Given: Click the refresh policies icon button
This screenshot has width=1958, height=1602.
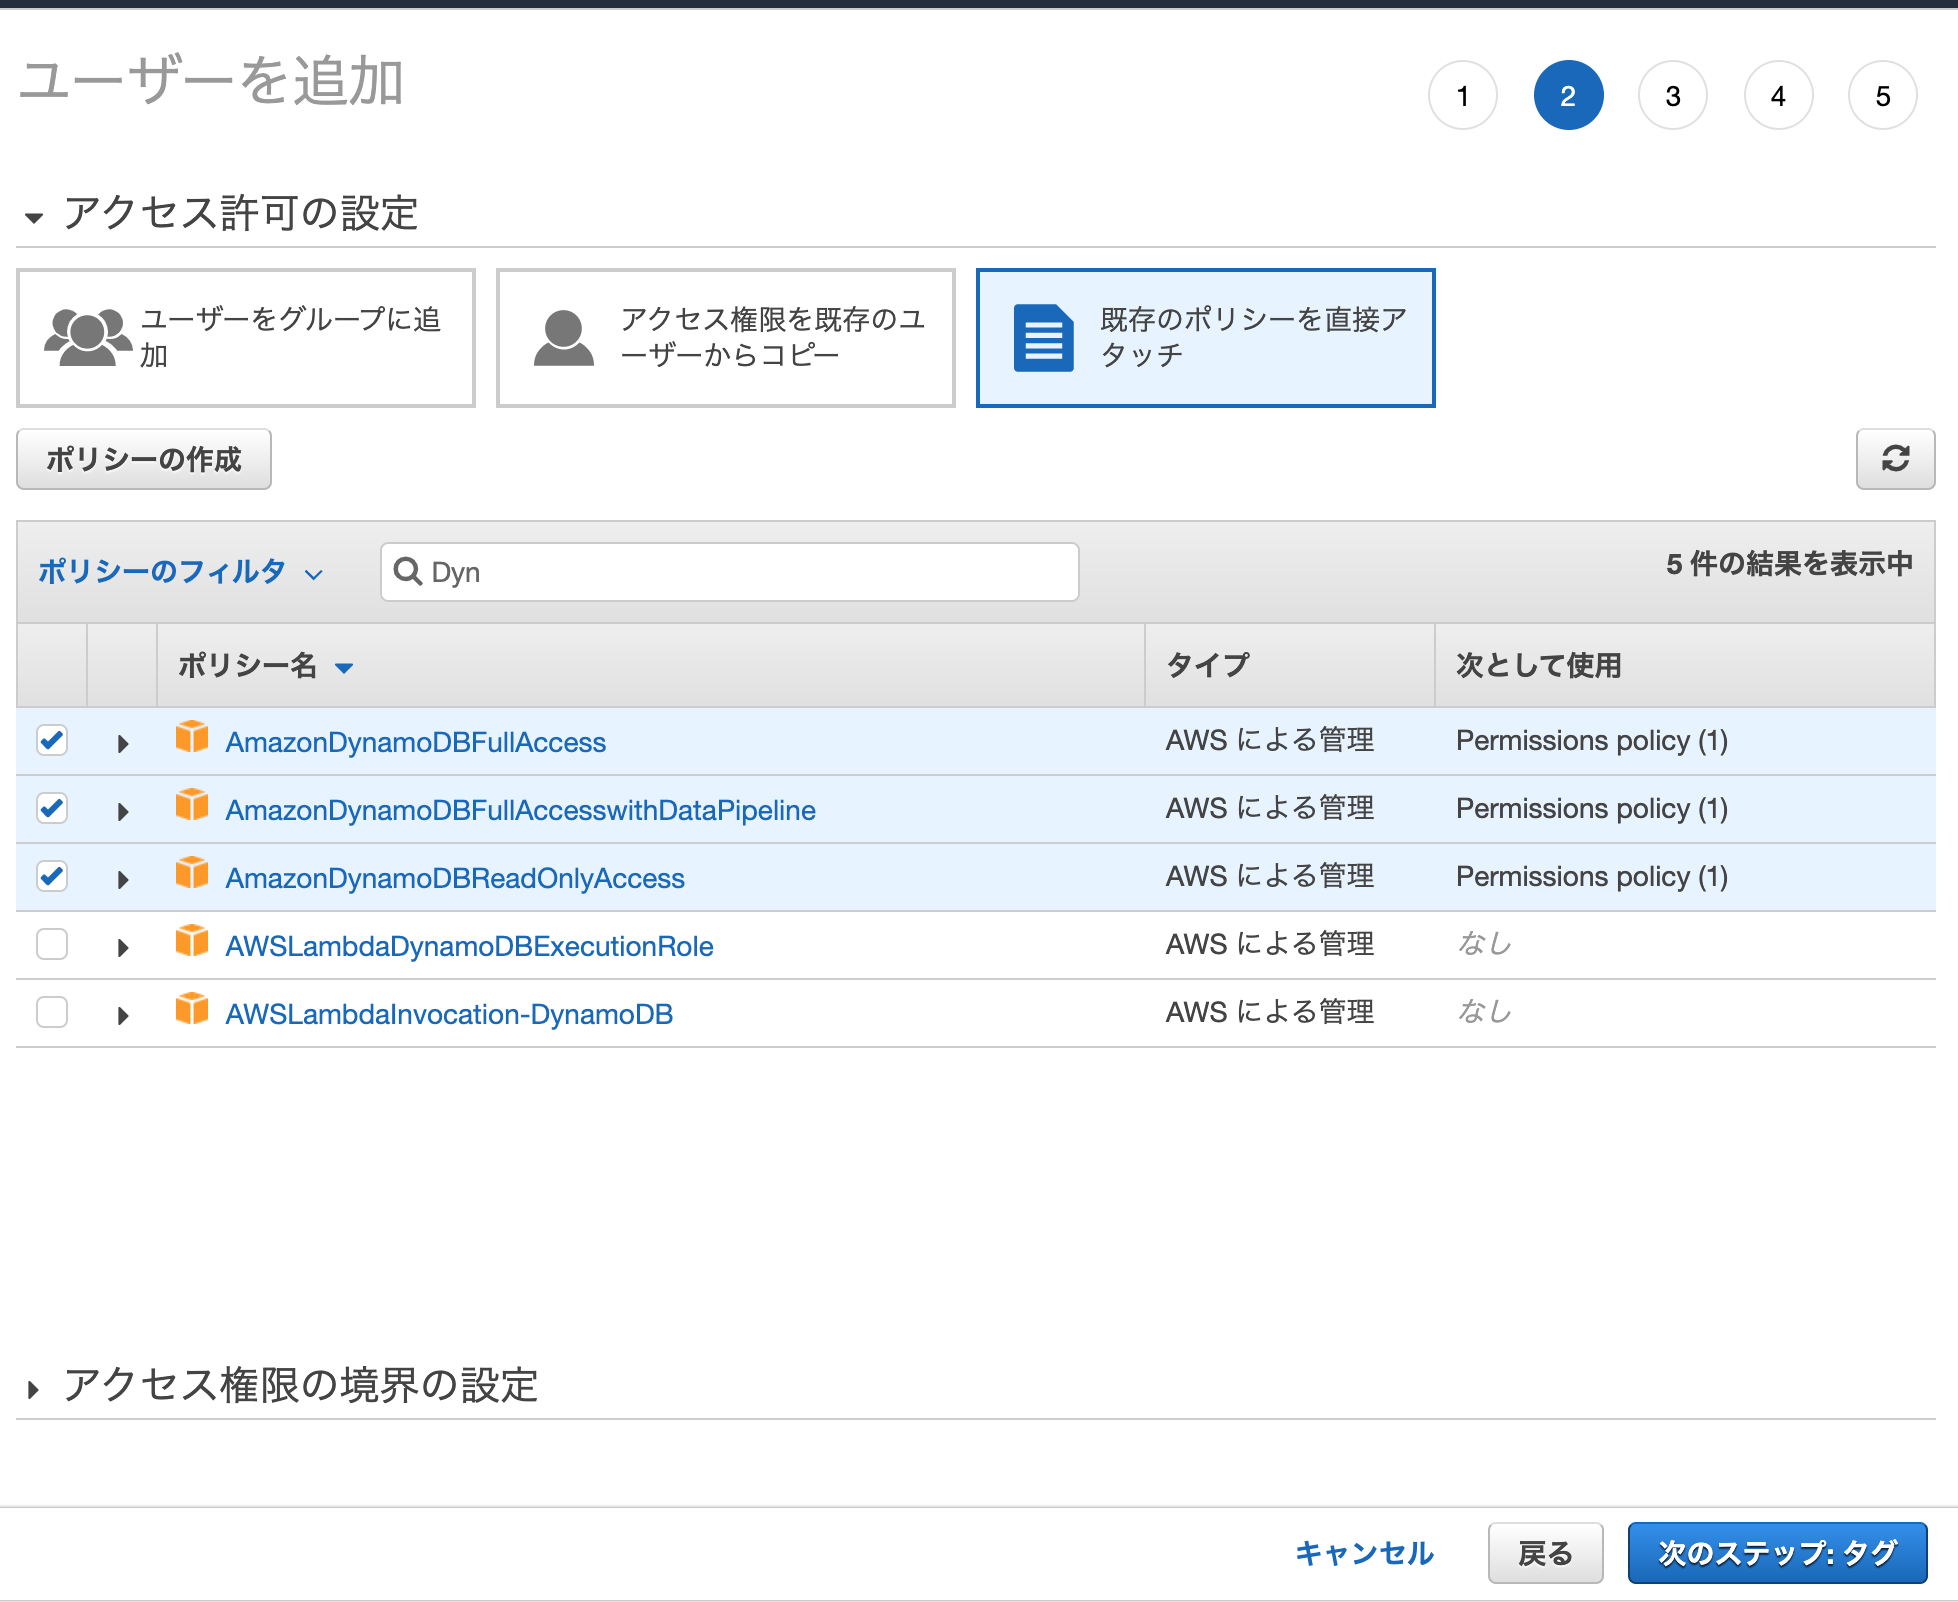Looking at the screenshot, I should tap(1895, 459).
